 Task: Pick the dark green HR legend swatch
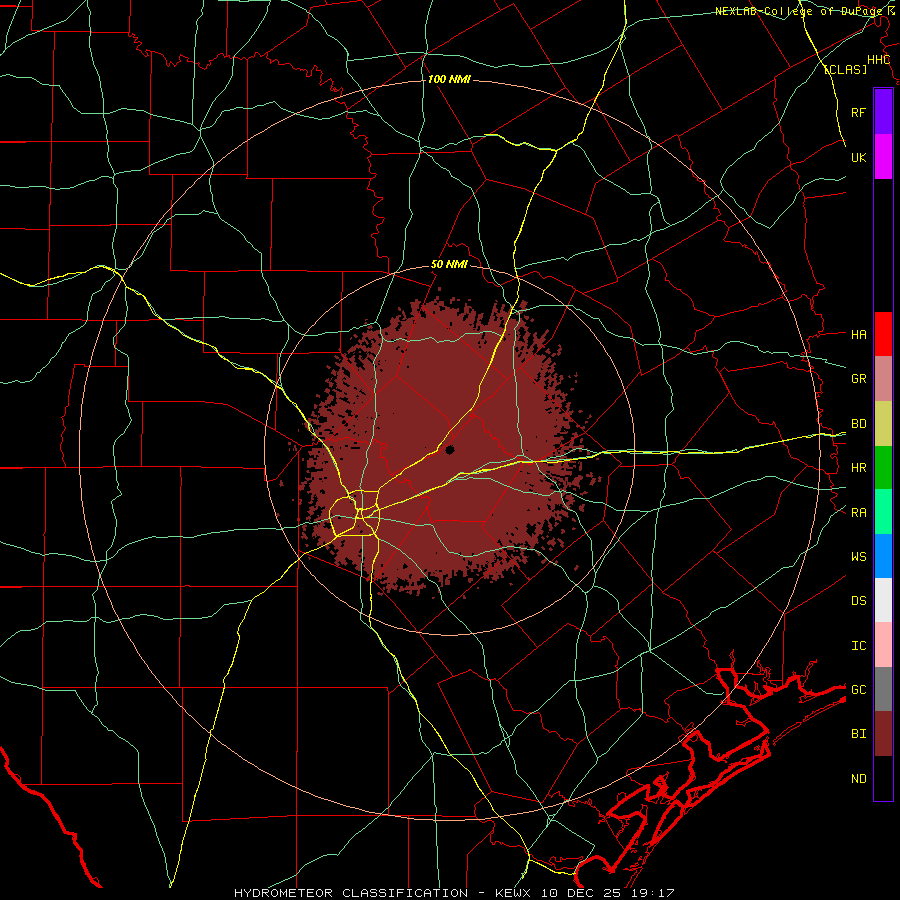[883, 468]
